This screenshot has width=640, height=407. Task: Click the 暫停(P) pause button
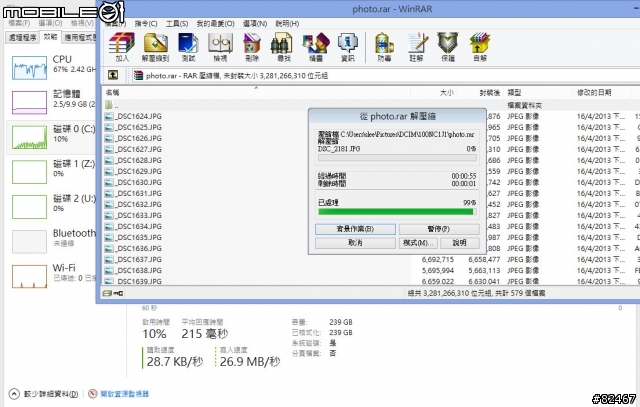click(x=439, y=229)
